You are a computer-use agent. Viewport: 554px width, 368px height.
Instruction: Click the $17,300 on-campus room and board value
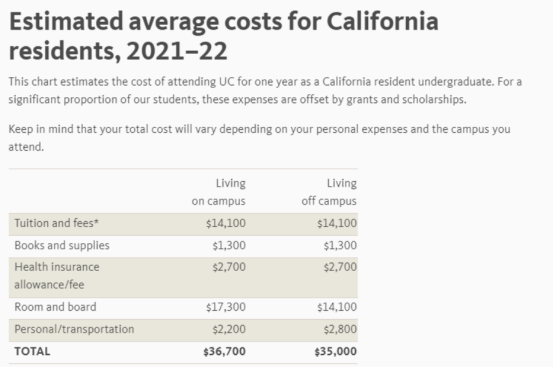click(x=226, y=307)
